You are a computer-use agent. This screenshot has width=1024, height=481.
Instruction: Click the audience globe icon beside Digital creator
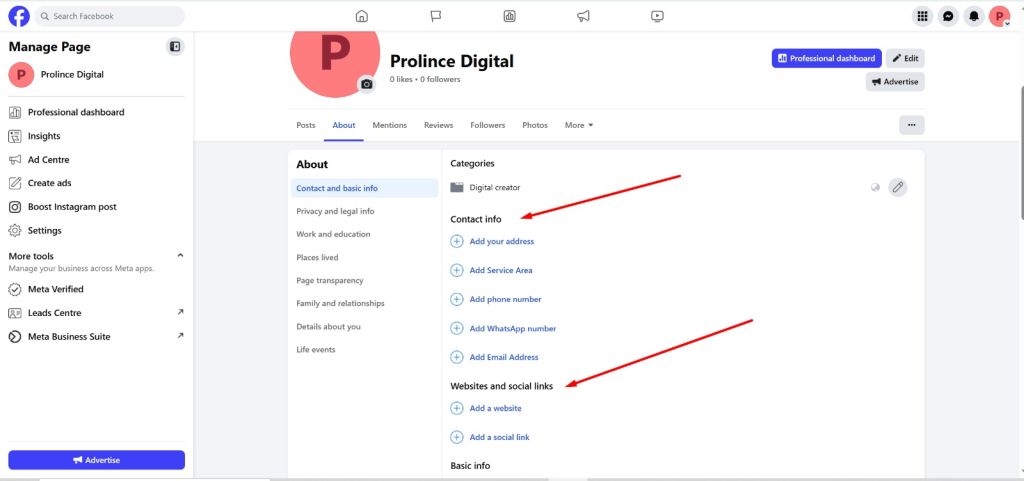click(875, 187)
